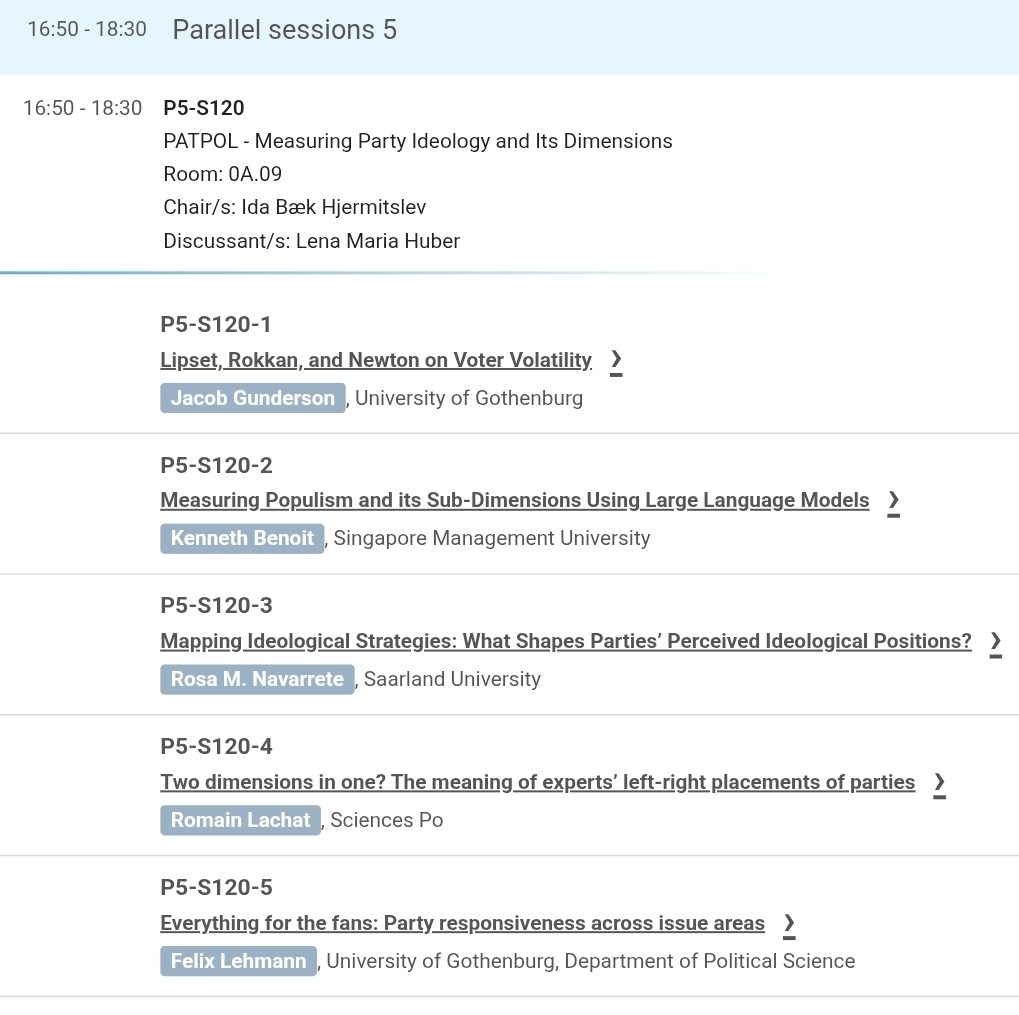
Task: Click the Felix Lehmann author tag
Action: click(x=239, y=962)
